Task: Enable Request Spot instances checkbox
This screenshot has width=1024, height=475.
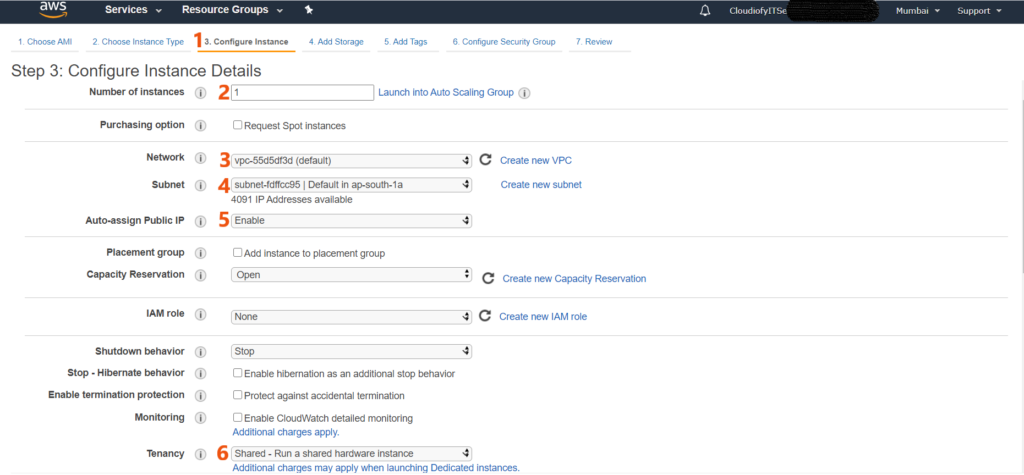Action: click(x=238, y=126)
